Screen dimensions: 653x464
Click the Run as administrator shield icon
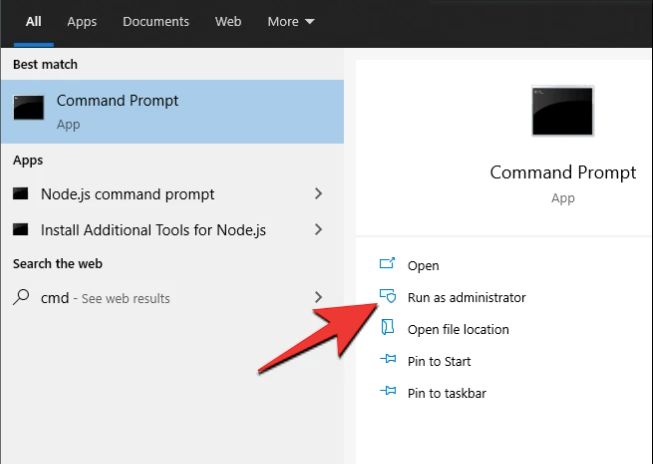[x=387, y=296]
